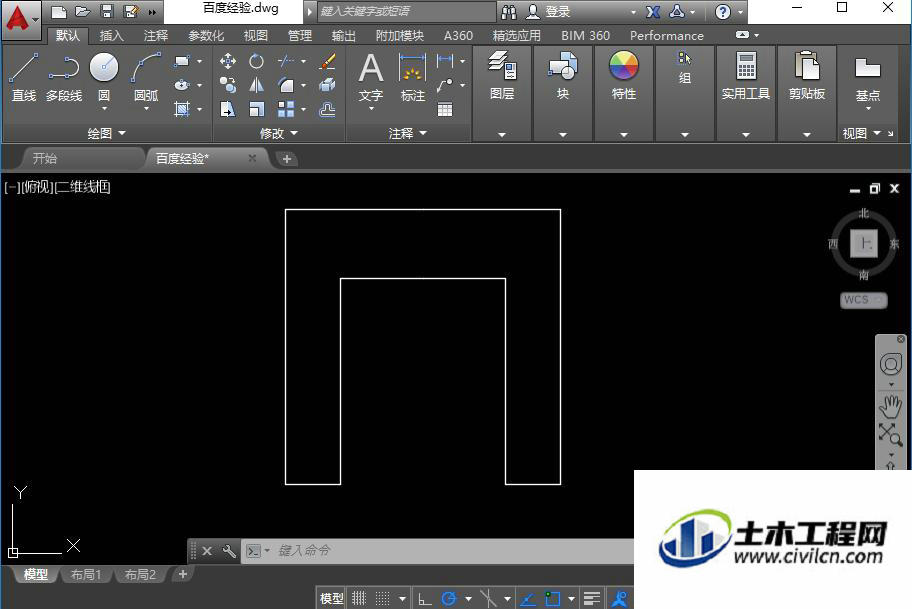Expand the Annotation (注释) panel

[x=408, y=133]
